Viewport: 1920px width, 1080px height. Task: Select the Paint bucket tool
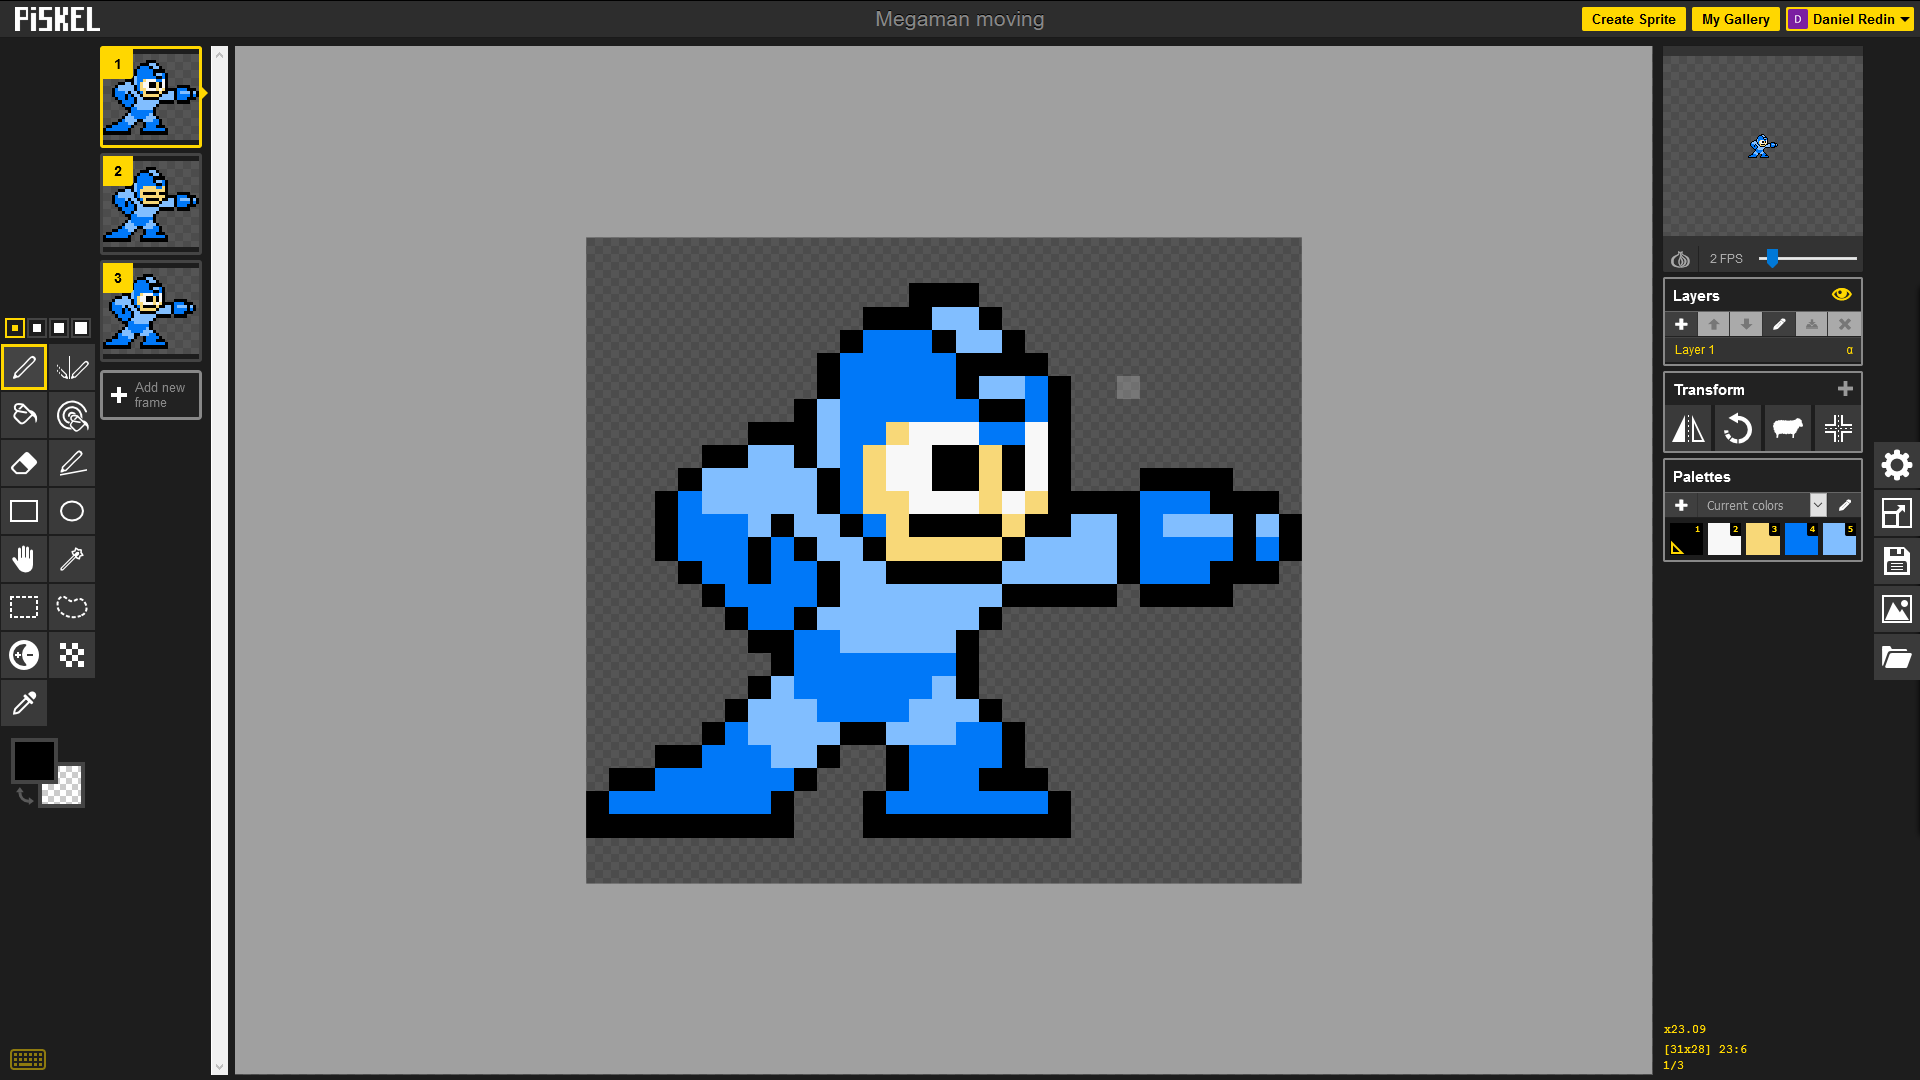pyautogui.click(x=24, y=415)
